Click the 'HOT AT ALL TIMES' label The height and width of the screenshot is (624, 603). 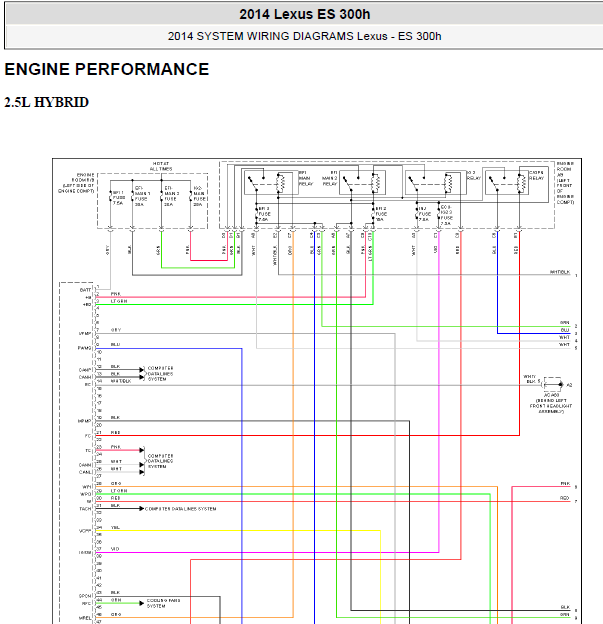(161, 166)
